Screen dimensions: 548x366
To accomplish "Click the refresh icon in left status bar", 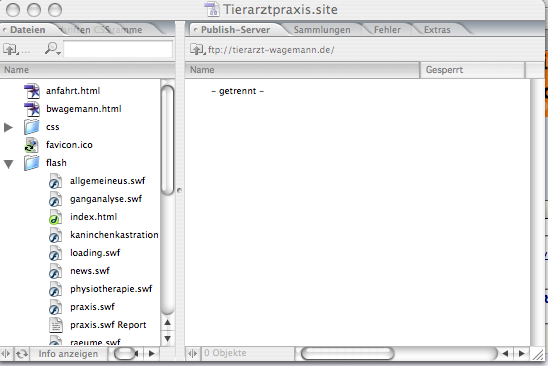I will 22,354.
